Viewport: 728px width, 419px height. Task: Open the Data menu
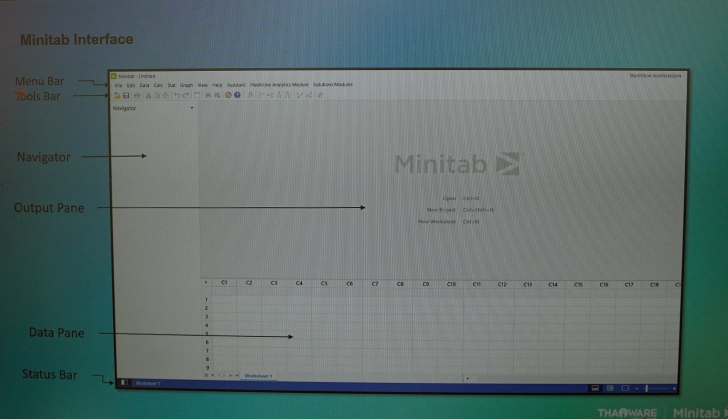coord(144,85)
